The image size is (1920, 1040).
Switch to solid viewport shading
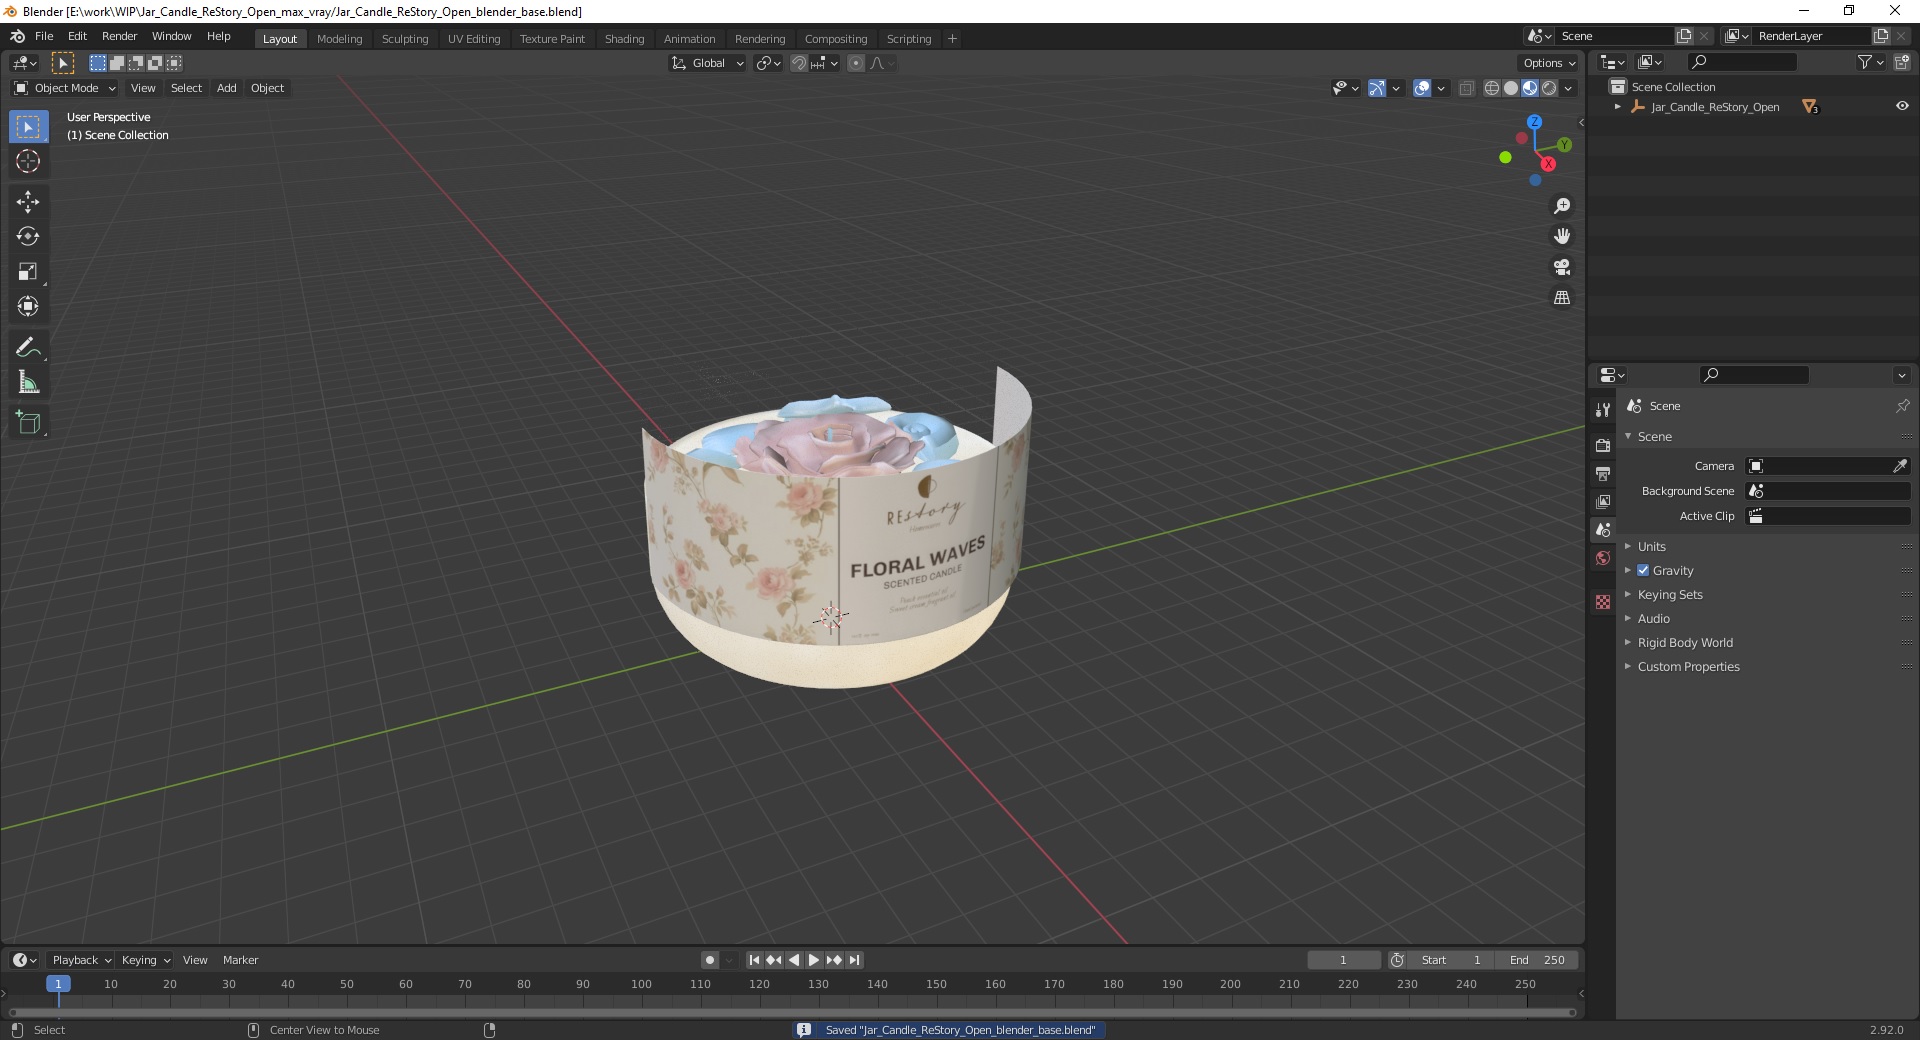point(1511,88)
